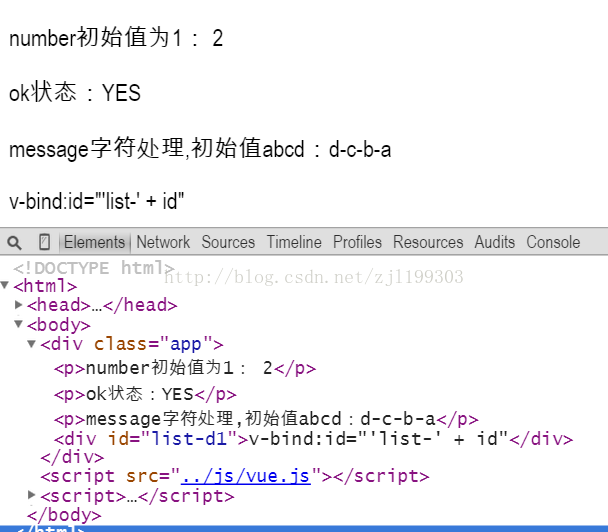Image resolution: width=608 pixels, height=532 pixels.
Task: Open the Resources tab
Action: tap(428, 242)
